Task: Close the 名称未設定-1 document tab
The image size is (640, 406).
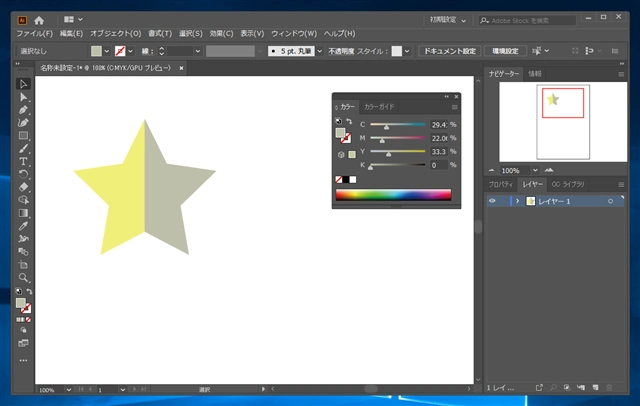Action: click(x=181, y=68)
